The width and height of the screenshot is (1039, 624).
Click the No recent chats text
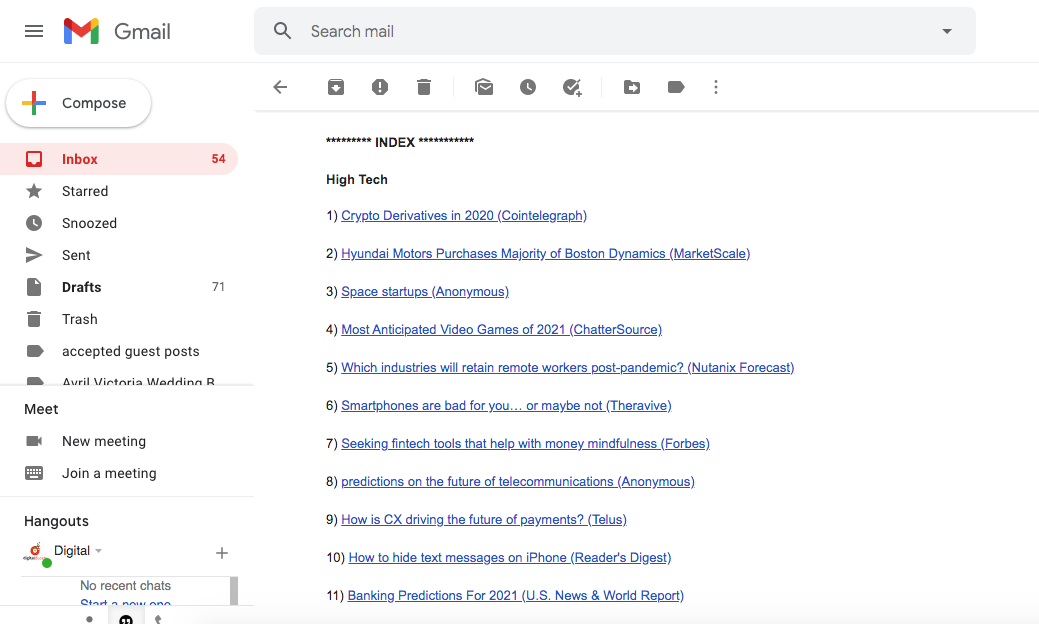(125, 586)
